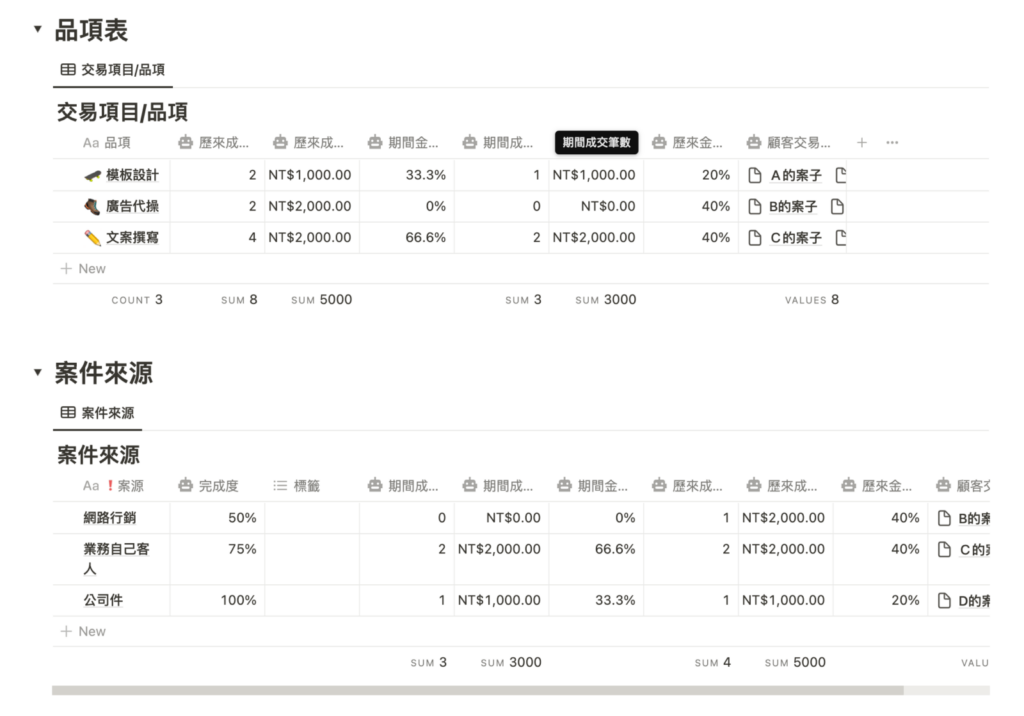This screenshot has height=716, width=1024.
Task: Select the 33.3% cell of 模板設計
Action: click(x=407, y=175)
